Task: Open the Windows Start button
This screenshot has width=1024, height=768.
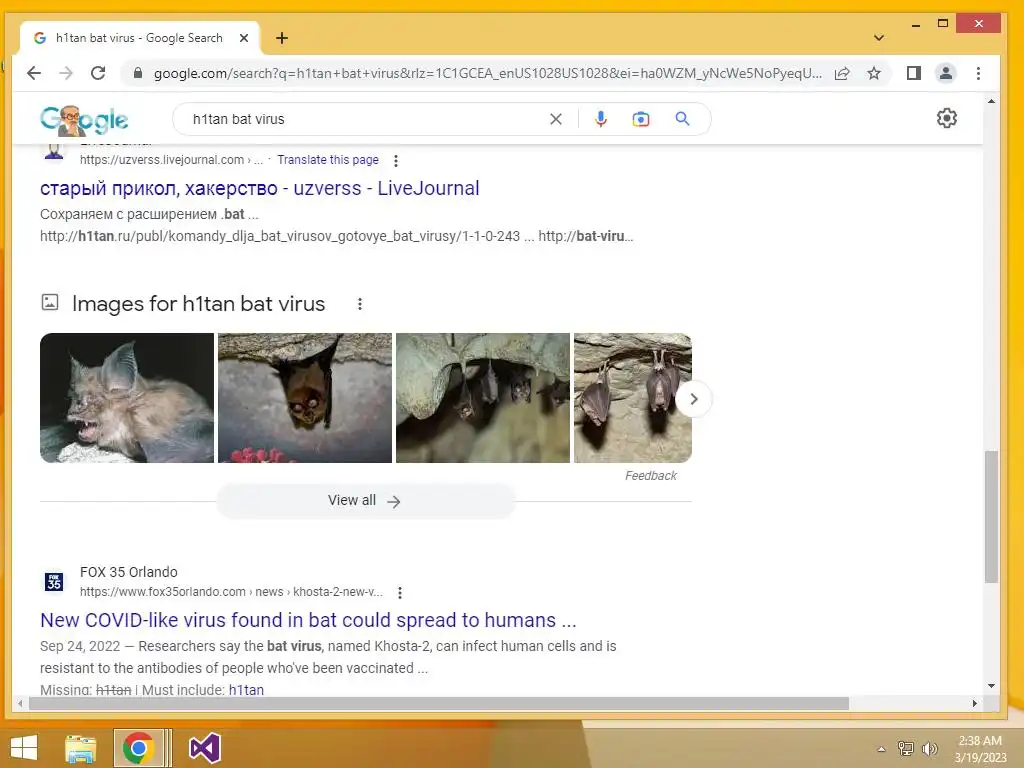Action: click(24, 748)
